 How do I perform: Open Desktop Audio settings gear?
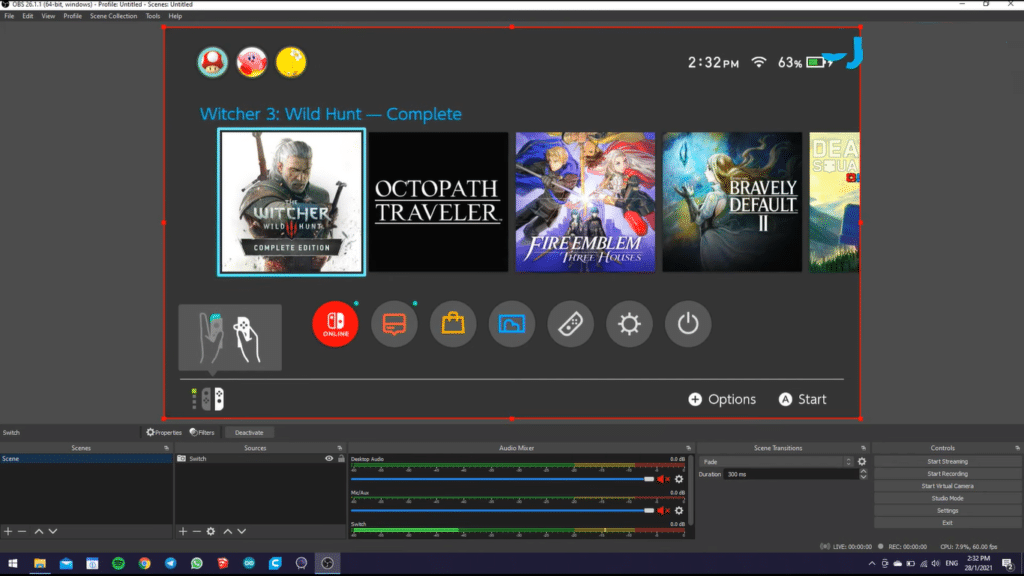coord(679,479)
